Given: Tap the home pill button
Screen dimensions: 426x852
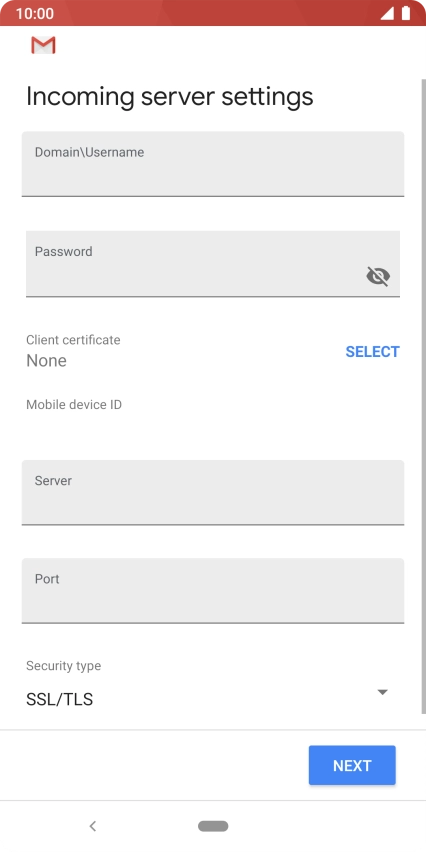Looking at the screenshot, I should [213, 826].
